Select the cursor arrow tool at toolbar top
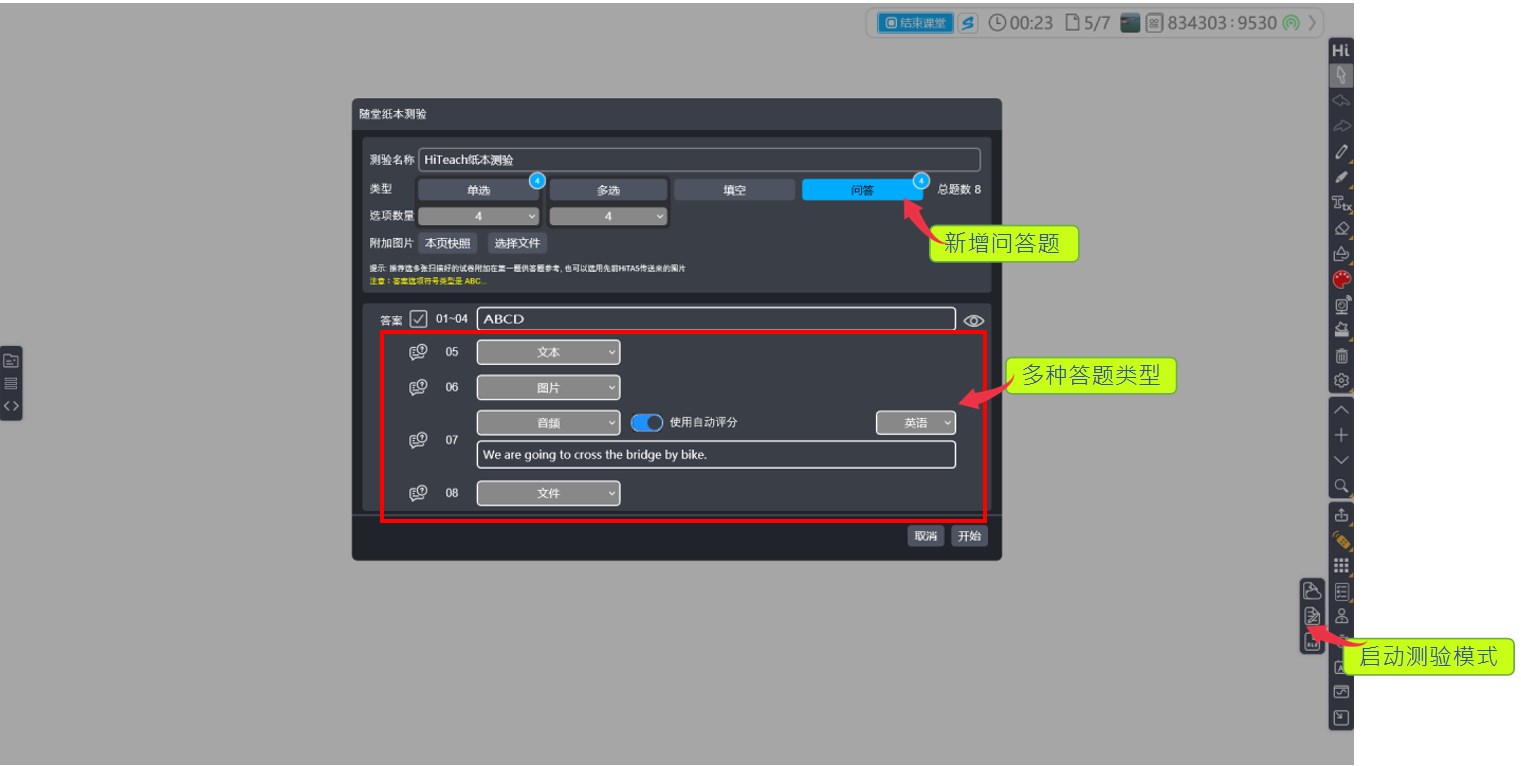This screenshot has height=766, width=1521. pyautogui.click(x=1342, y=75)
